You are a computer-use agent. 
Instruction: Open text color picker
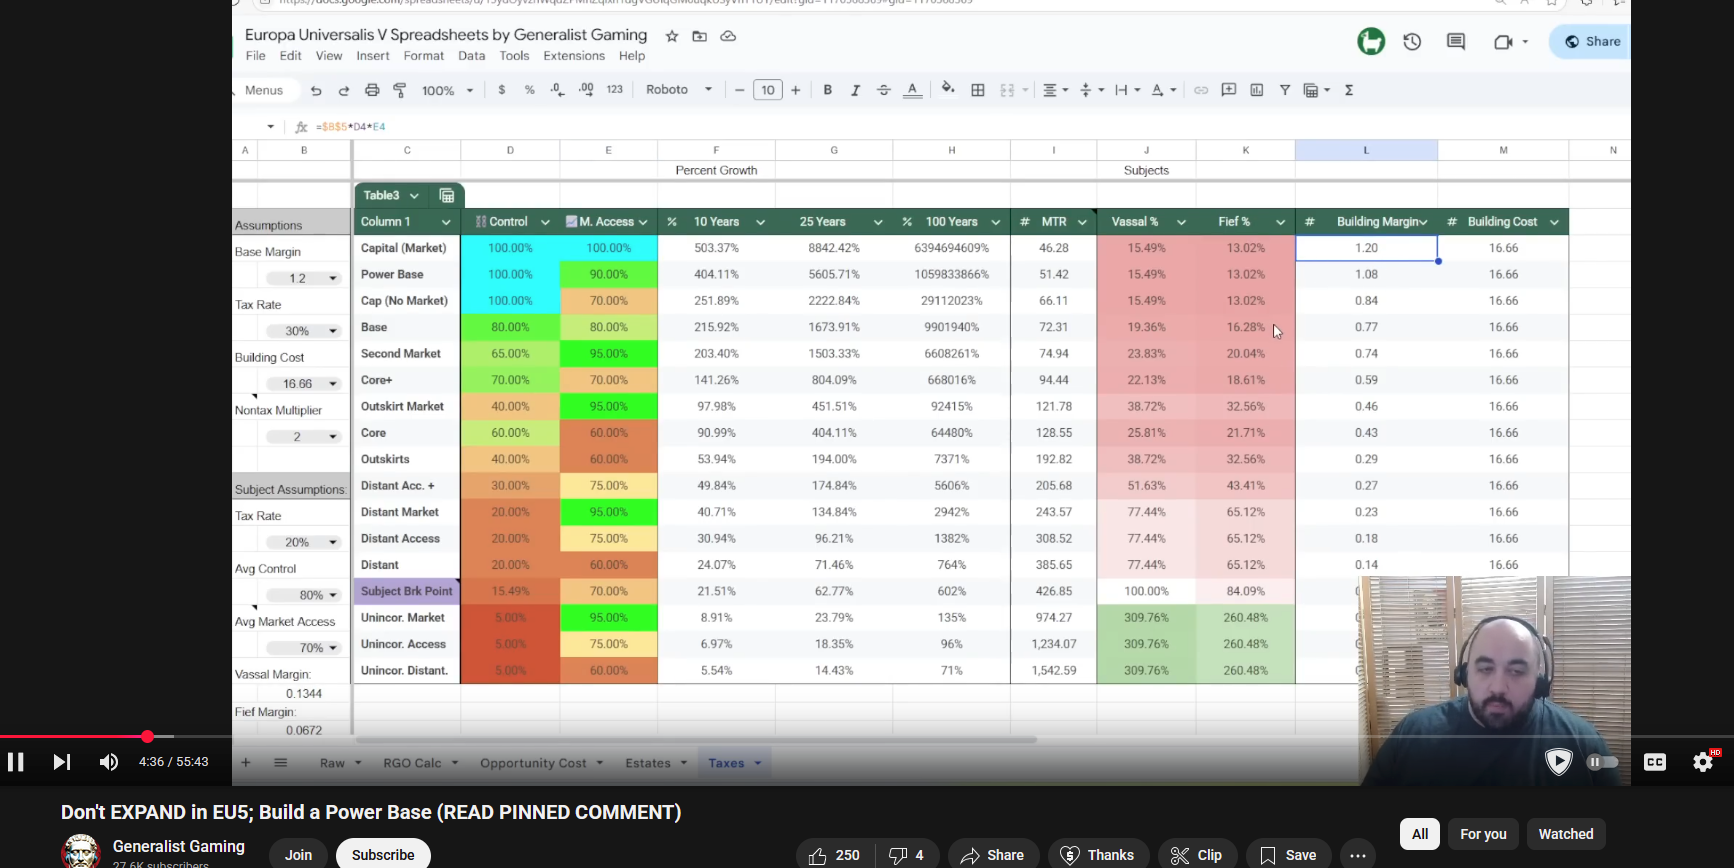912,90
